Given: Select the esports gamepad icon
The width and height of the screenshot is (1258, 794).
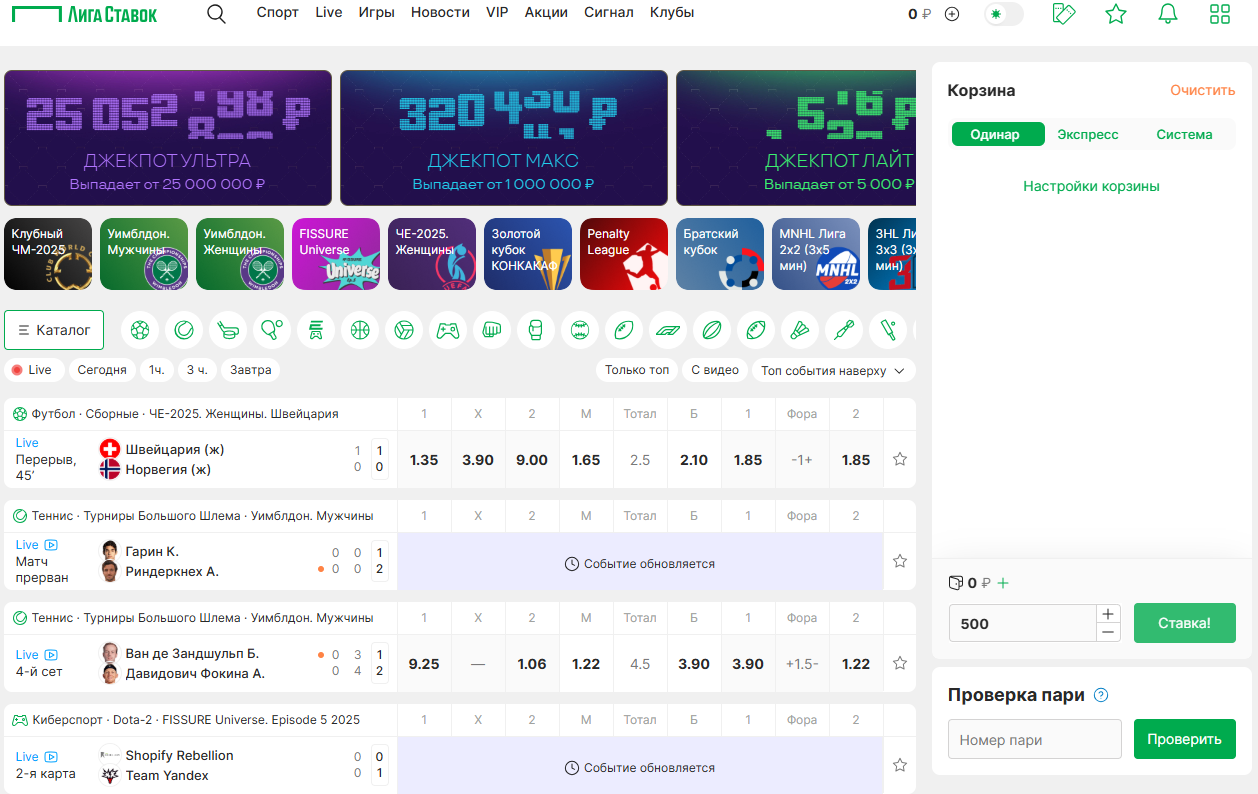Looking at the screenshot, I should tap(448, 329).
